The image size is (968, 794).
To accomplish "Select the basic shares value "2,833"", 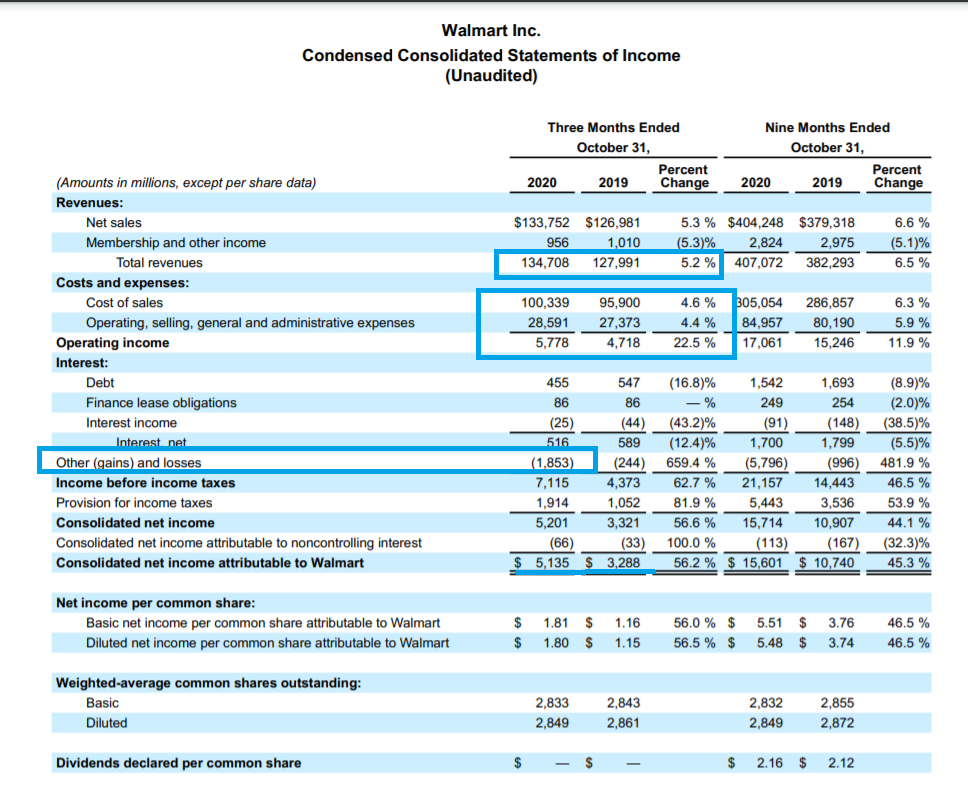I will 552,703.
